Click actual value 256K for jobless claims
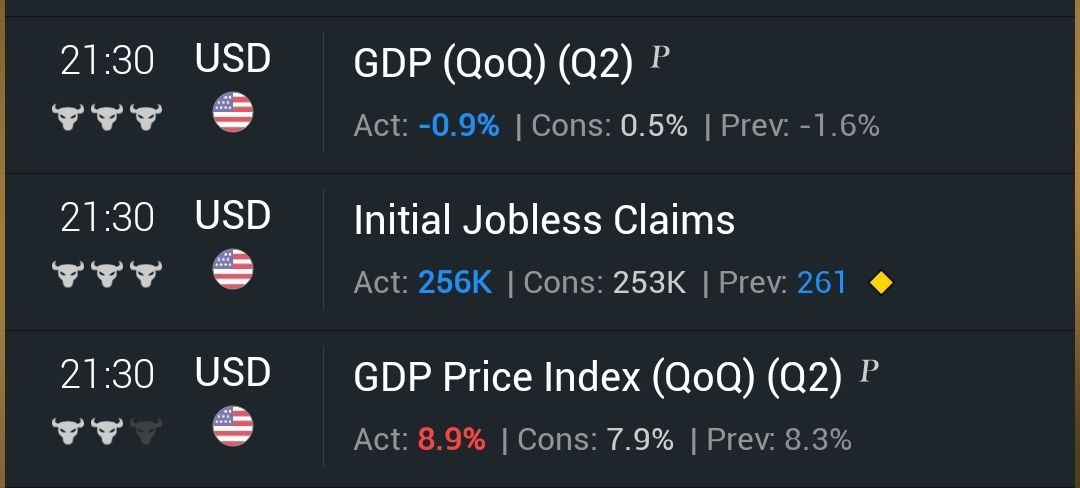The width and height of the screenshot is (1080, 488). [x=455, y=283]
